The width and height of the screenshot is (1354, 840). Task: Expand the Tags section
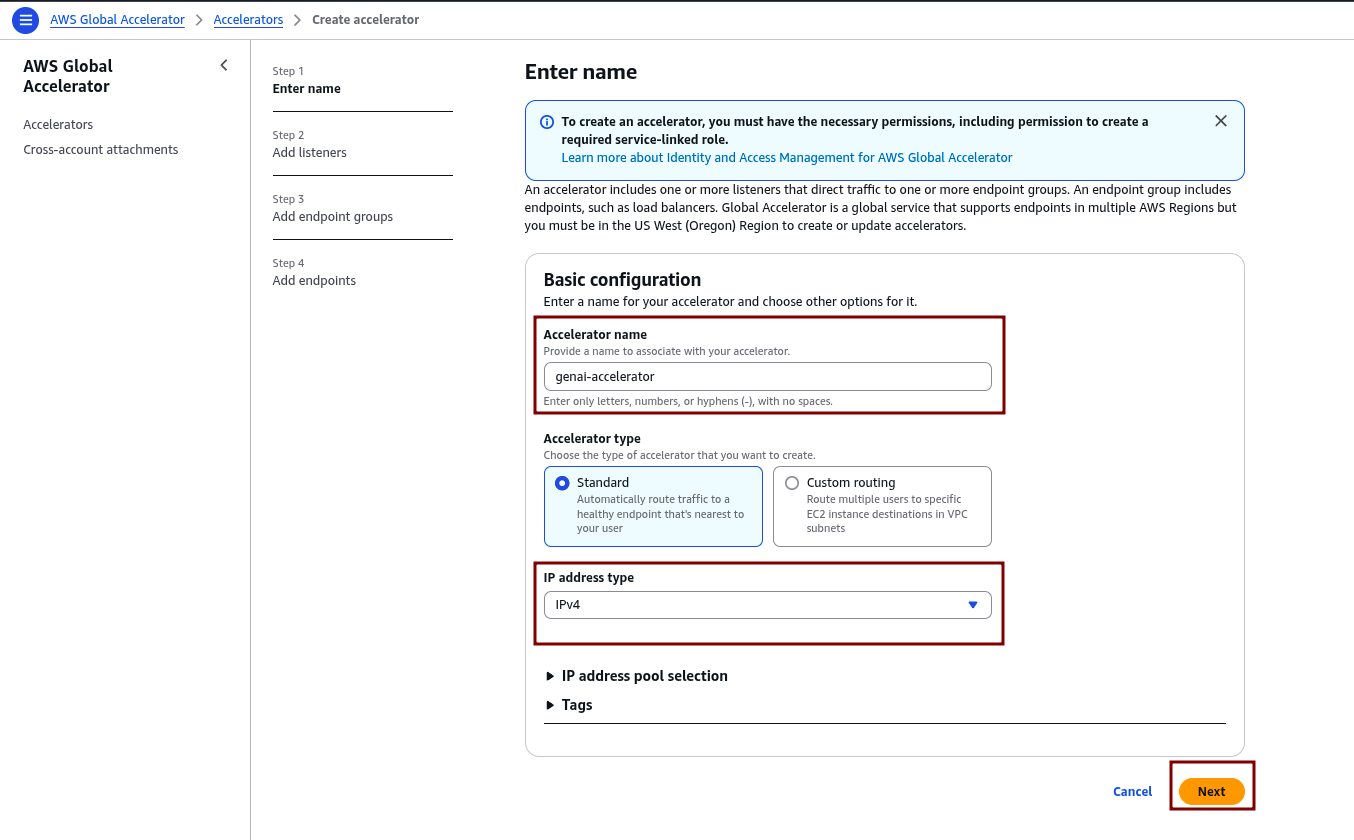(576, 705)
